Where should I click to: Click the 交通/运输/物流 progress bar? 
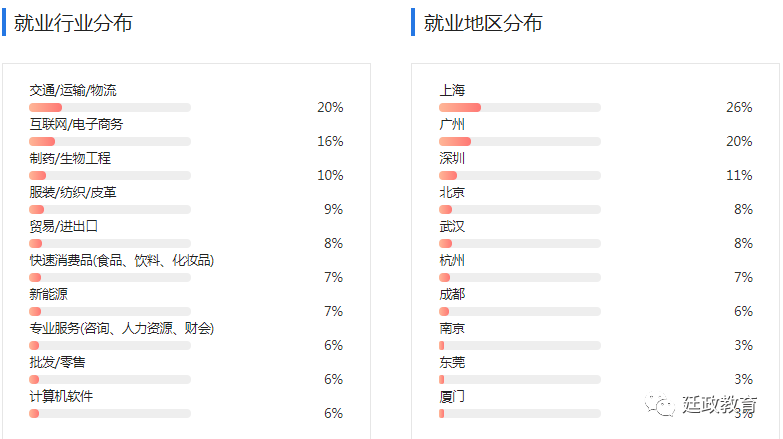pyautogui.click(x=110, y=107)
